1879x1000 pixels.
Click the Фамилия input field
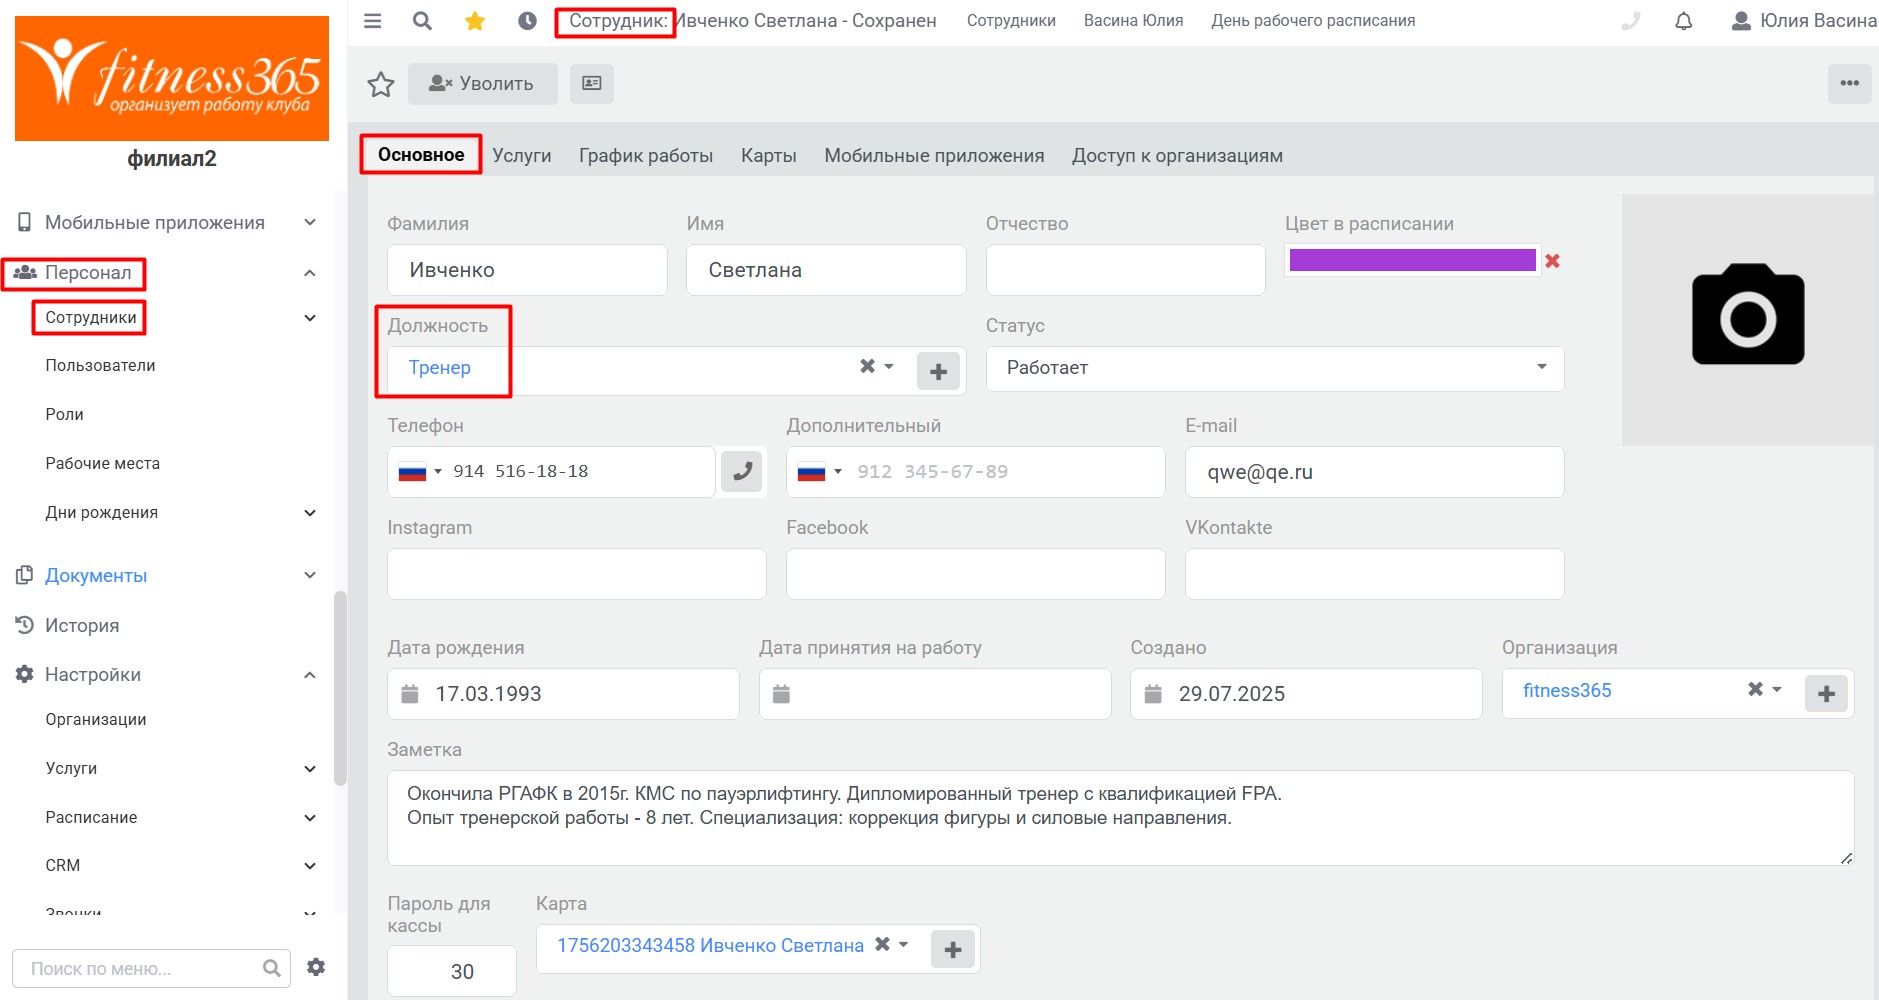pyautogui.click(x=527, y=270)
